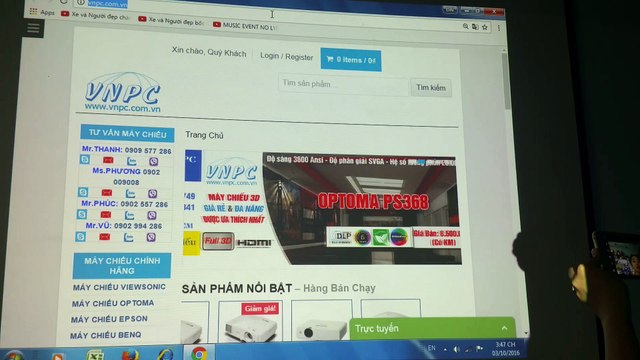Click mail icon under Mr.VŨ
The width and height of the screenshot is (640, 360).
click(104, 236)
